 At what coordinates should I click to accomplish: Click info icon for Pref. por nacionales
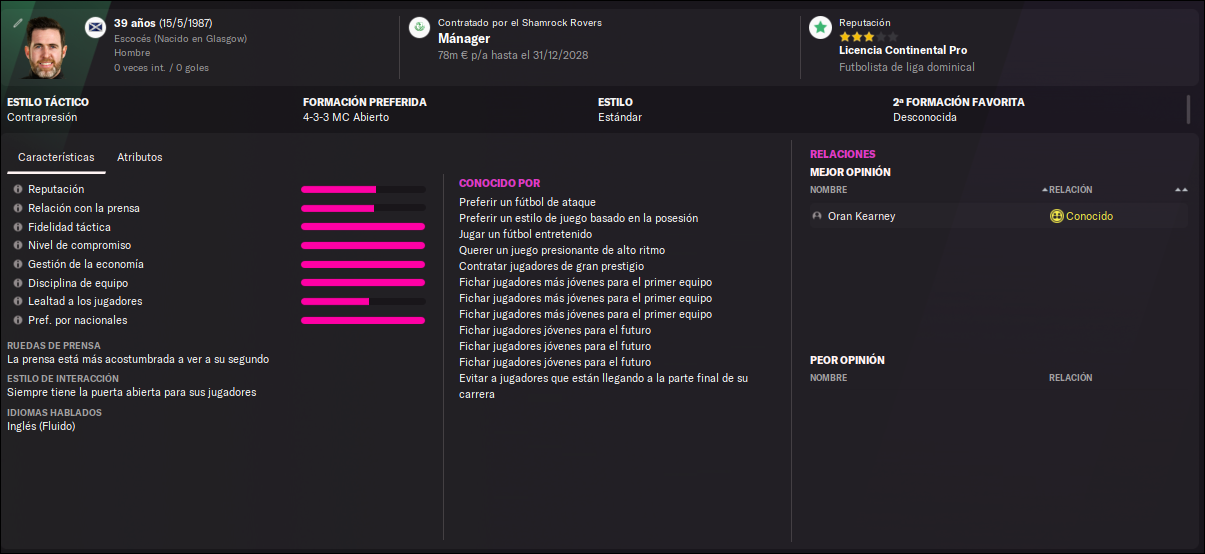tap(18, 320)
